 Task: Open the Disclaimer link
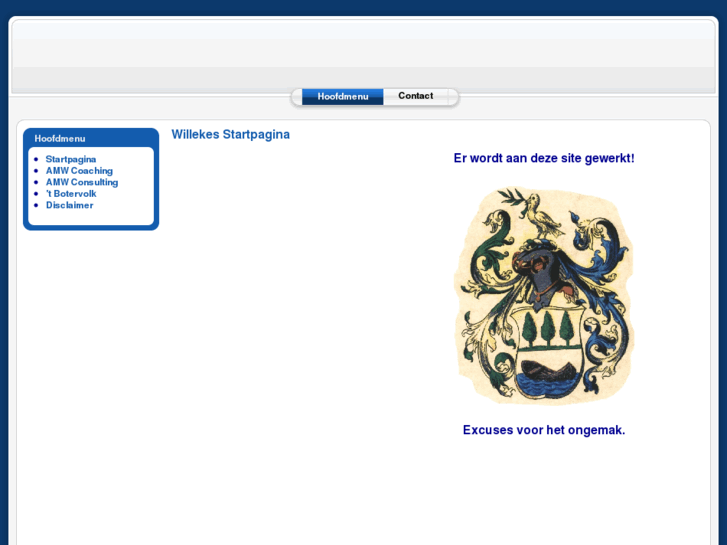pos(69,205)
